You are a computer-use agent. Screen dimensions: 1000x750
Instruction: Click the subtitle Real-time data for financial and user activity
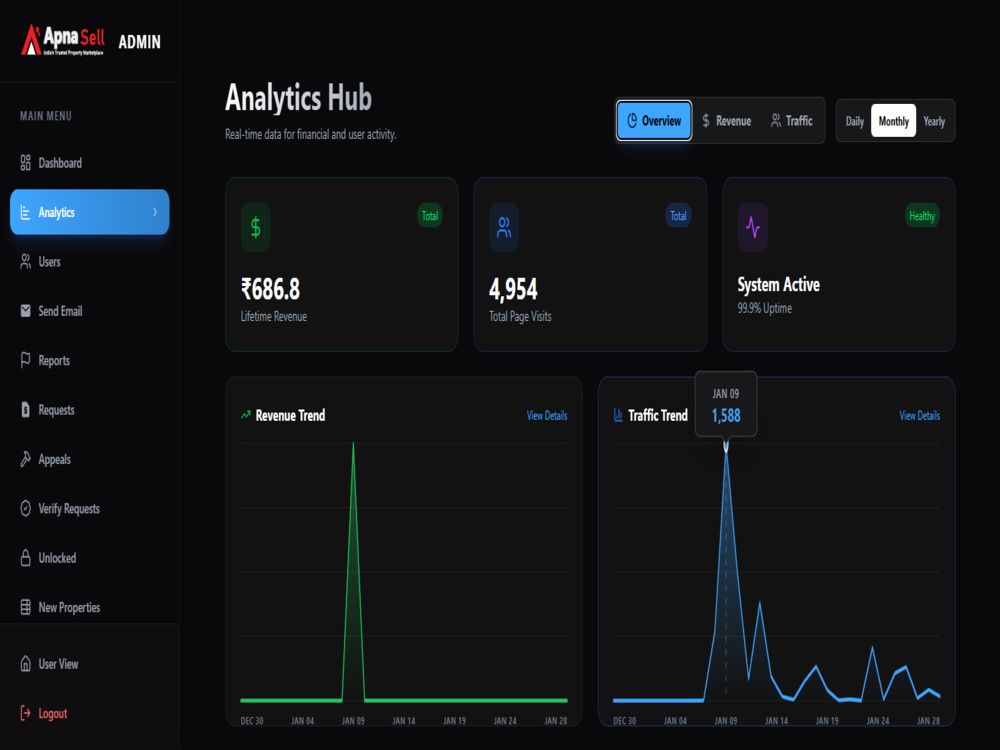pos(311,135)
